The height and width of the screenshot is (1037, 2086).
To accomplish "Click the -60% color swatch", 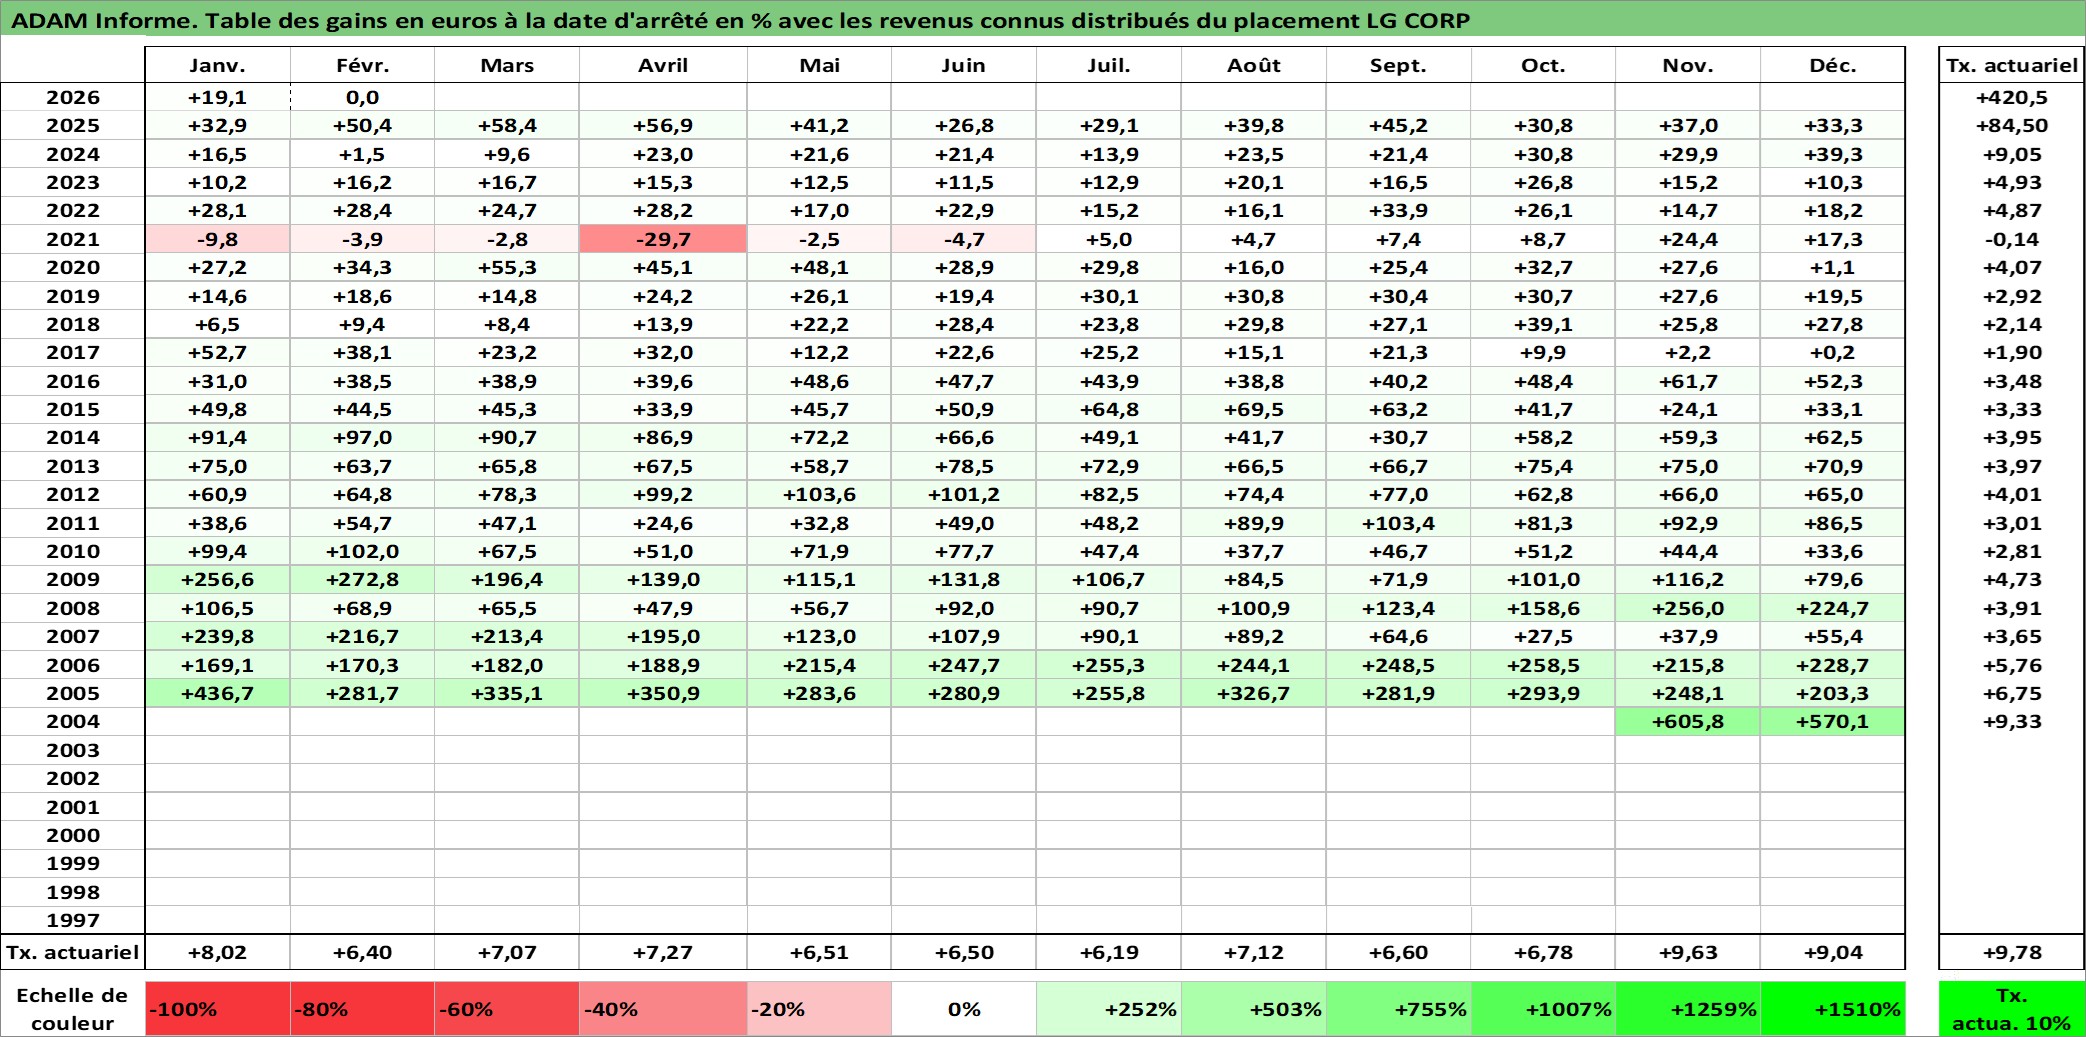I will 507,1009.
